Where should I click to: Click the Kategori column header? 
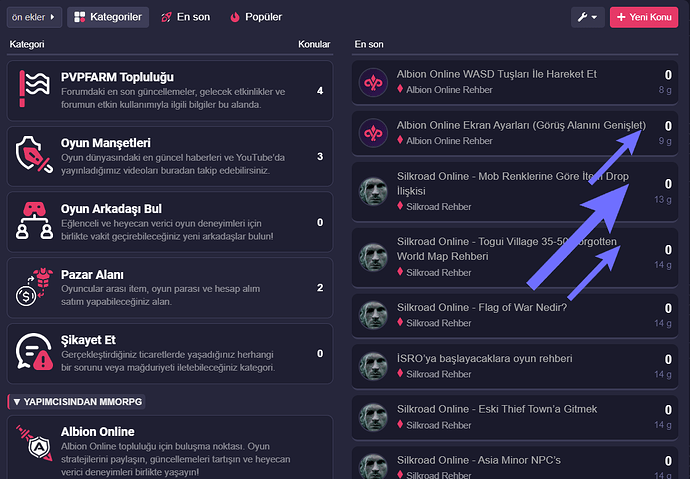(27, 44)
